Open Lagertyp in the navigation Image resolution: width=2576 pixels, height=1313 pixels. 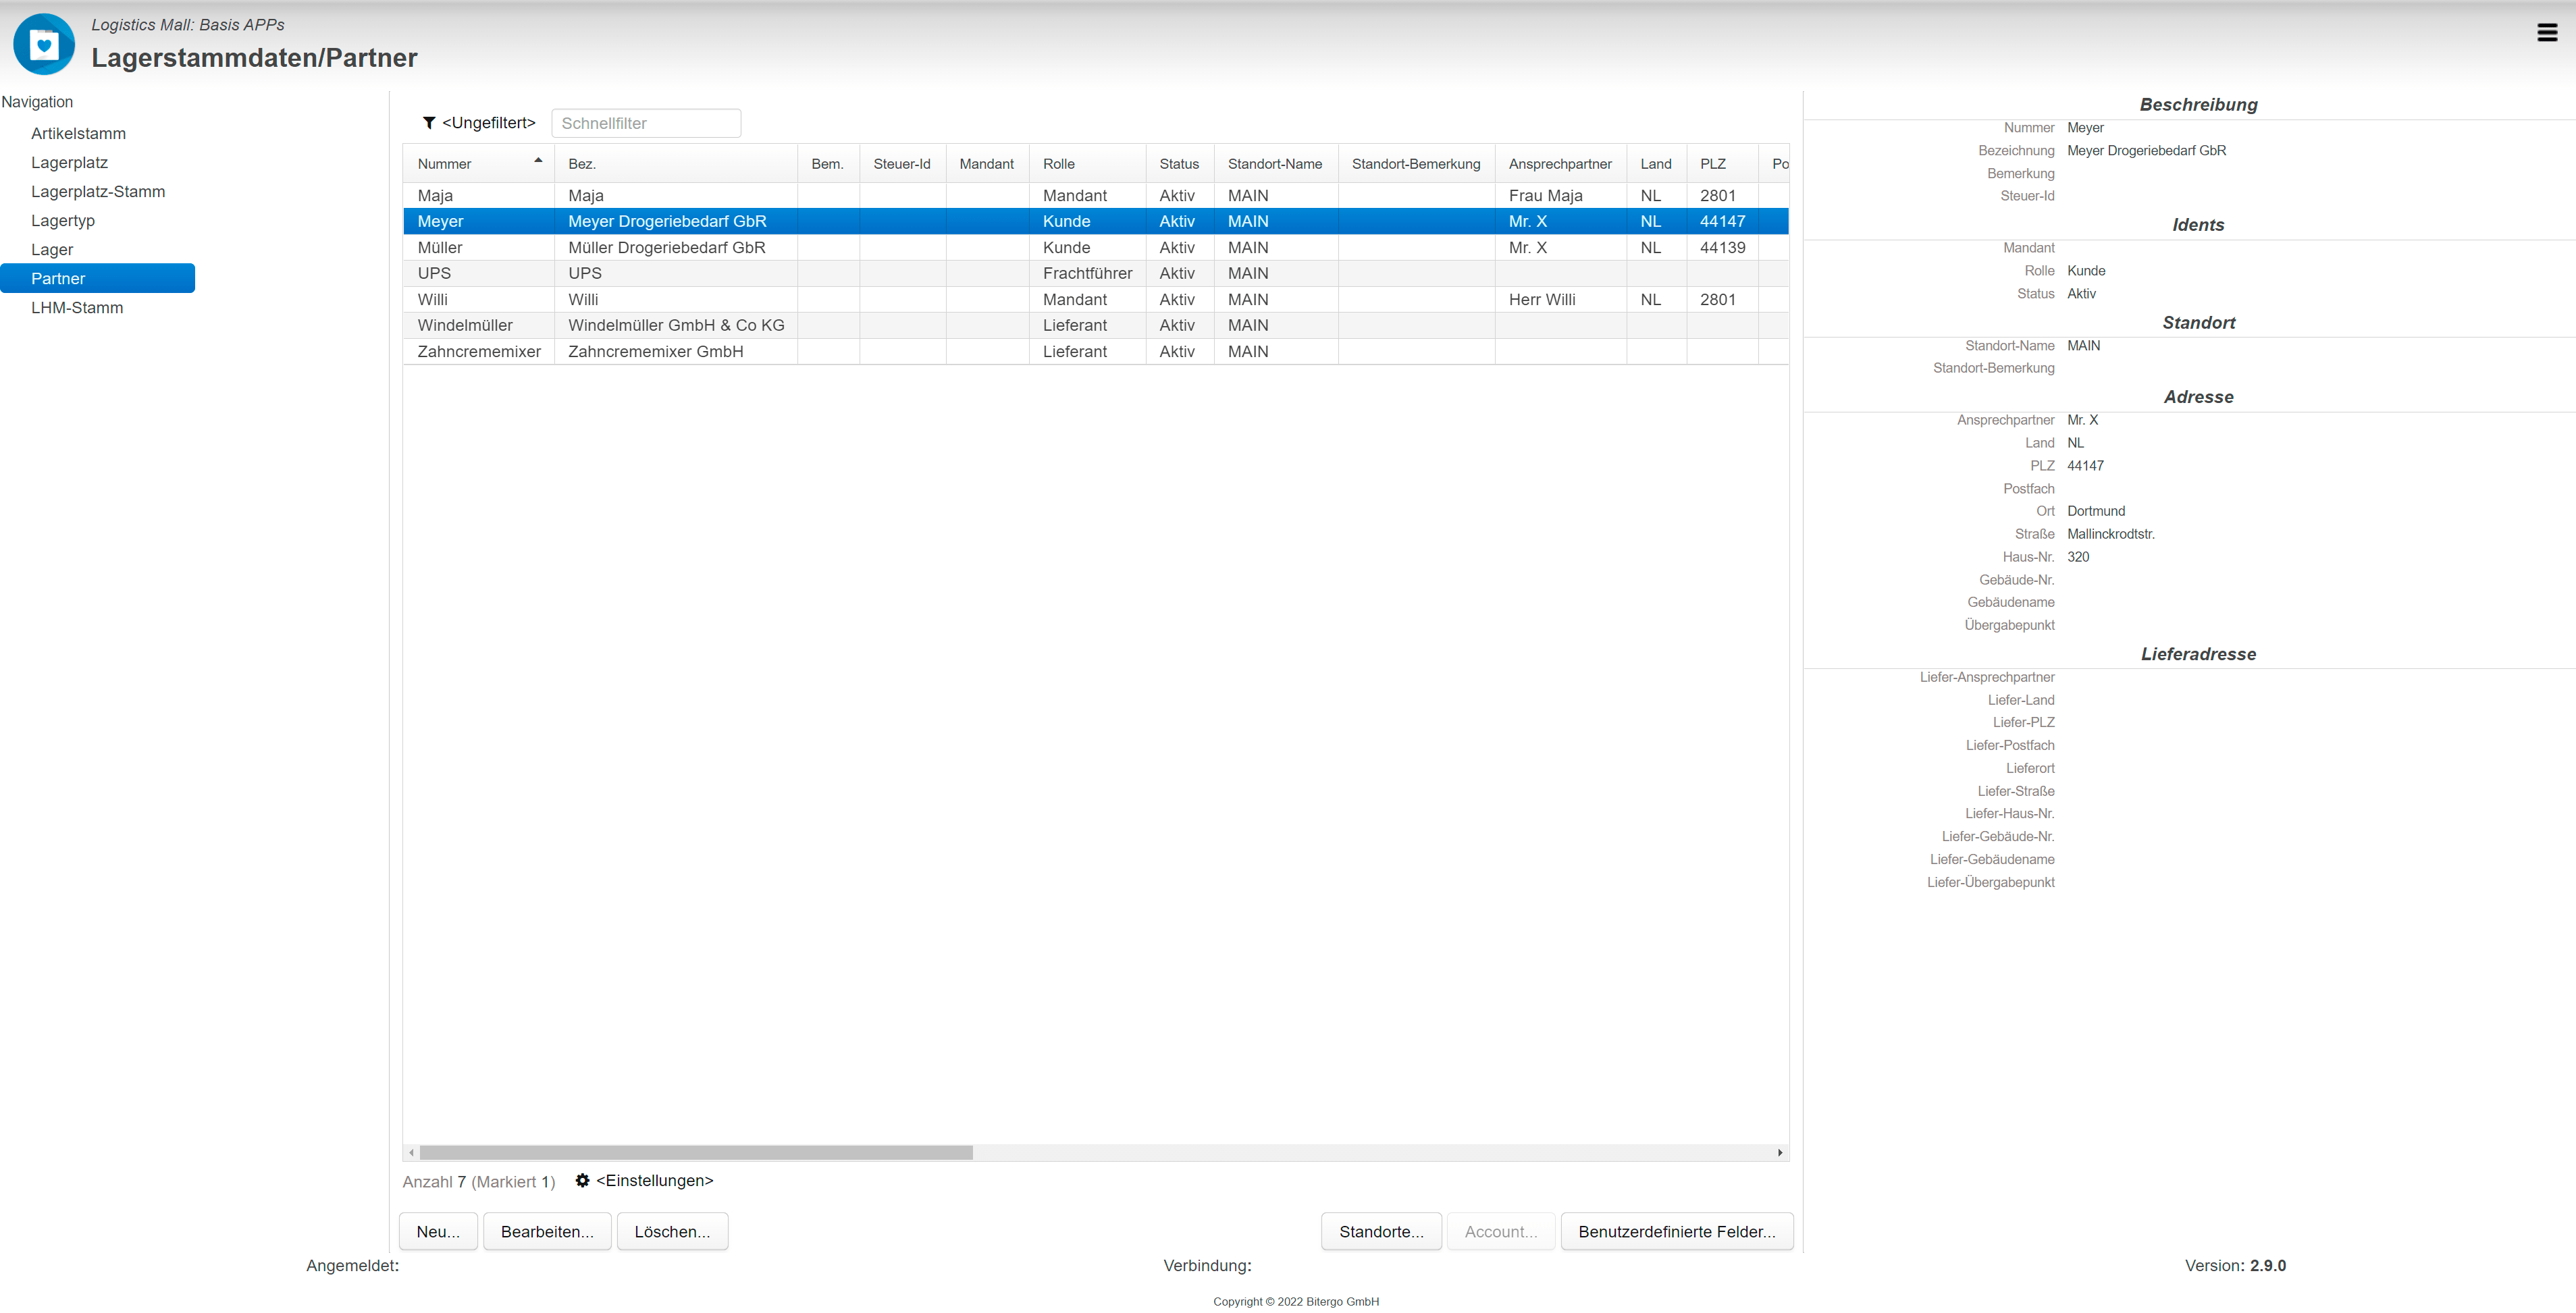(63, 220)
